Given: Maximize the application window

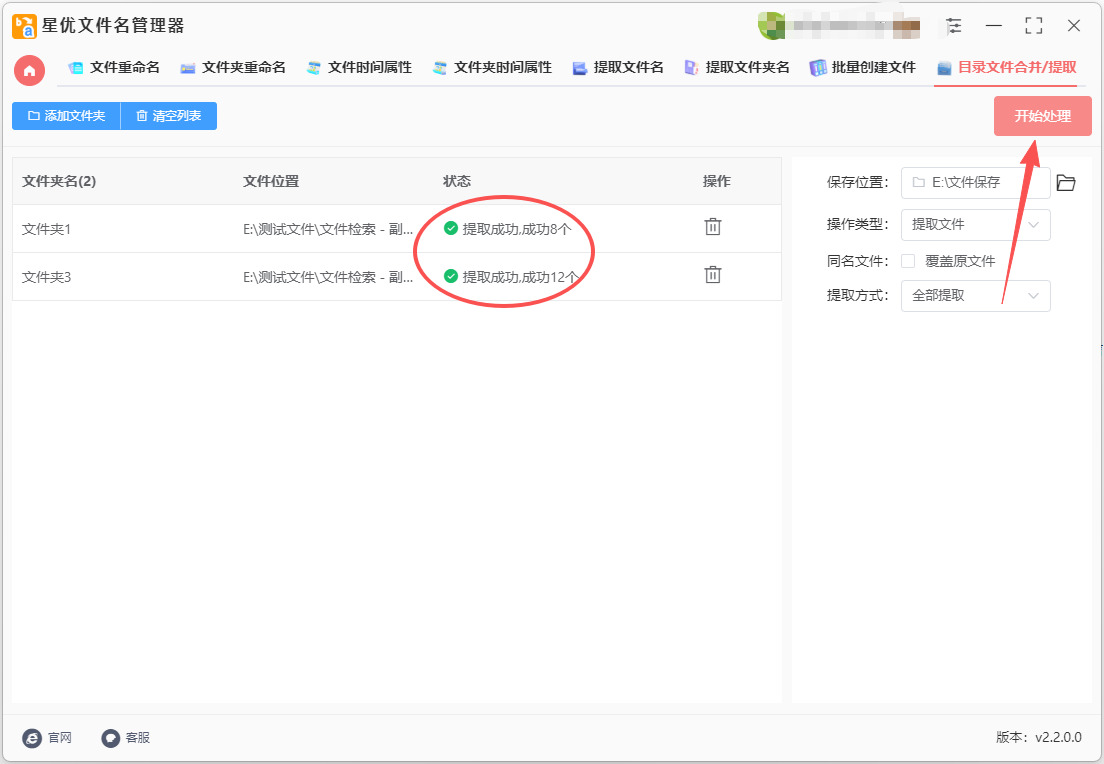Looking at the screenshot, I should (x=1034, y=26).
